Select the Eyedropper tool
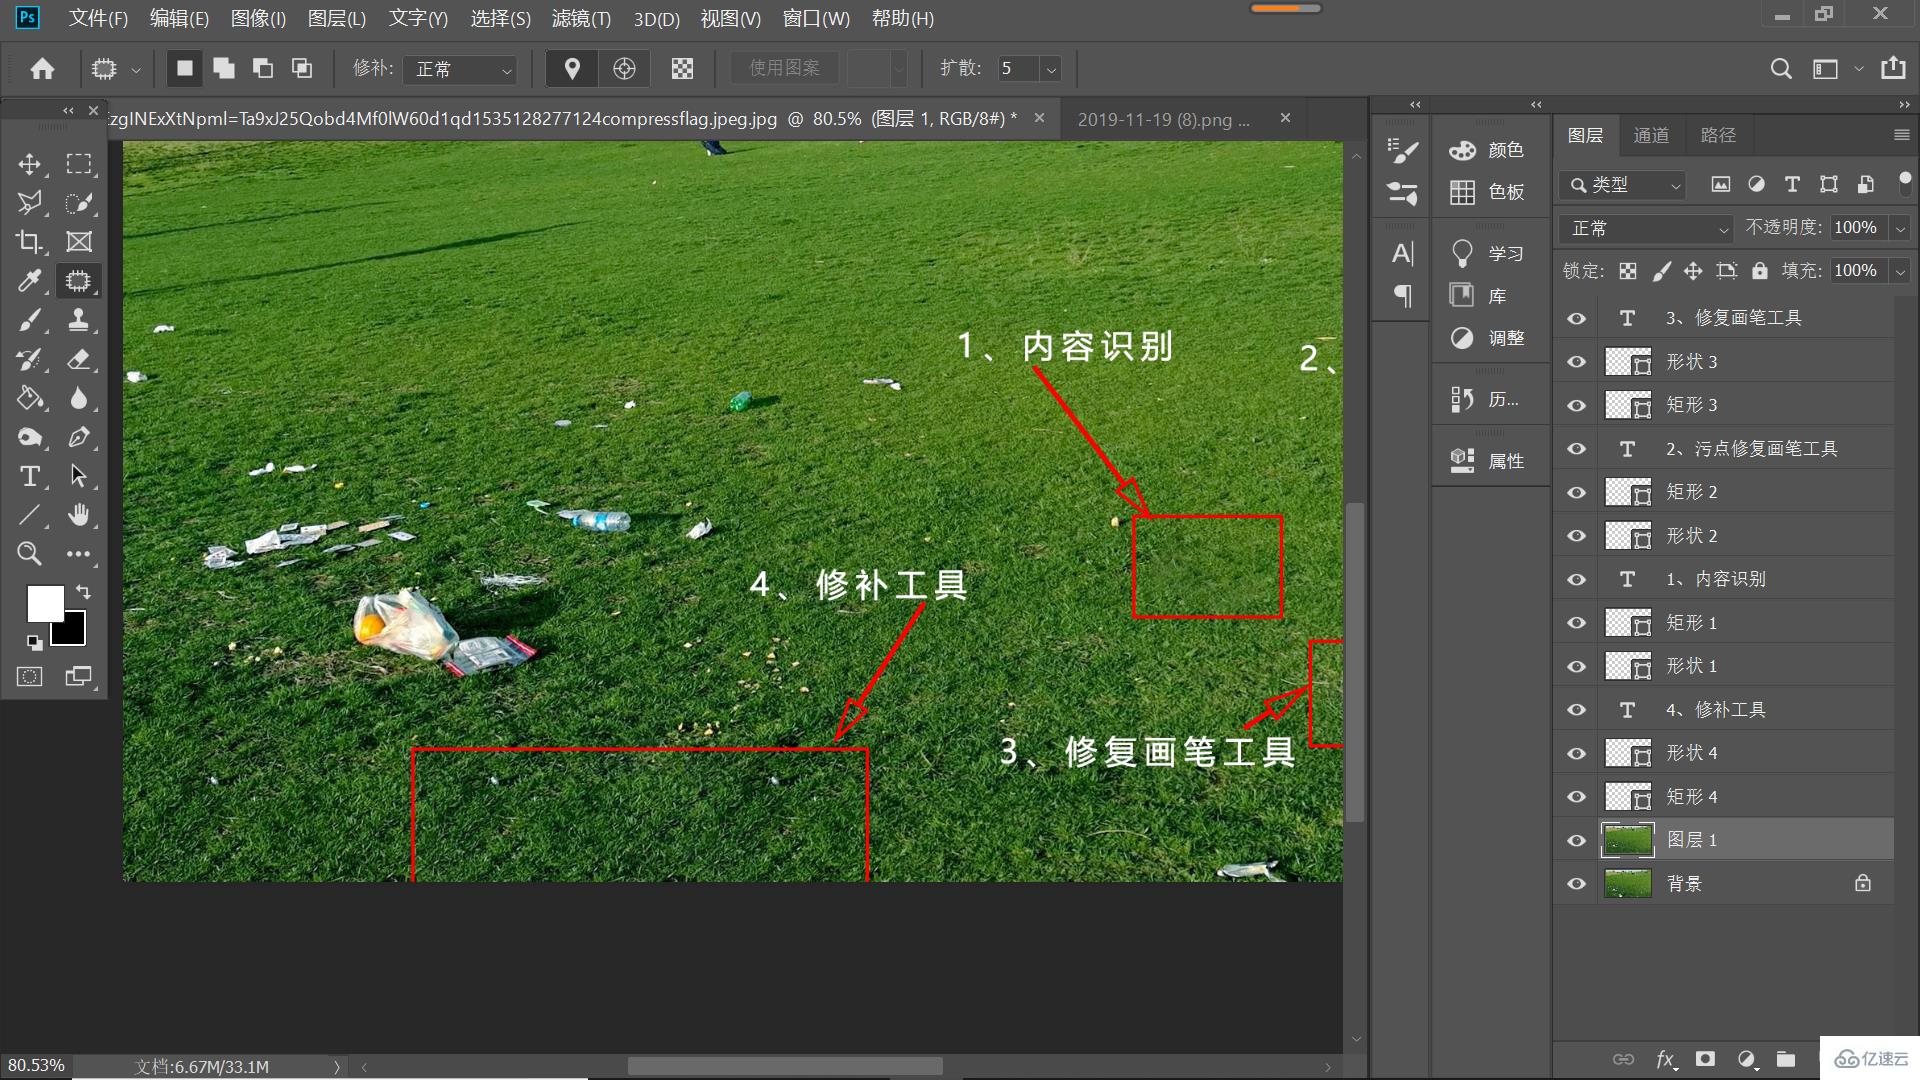The image size is (1920, 1080). 30,281
